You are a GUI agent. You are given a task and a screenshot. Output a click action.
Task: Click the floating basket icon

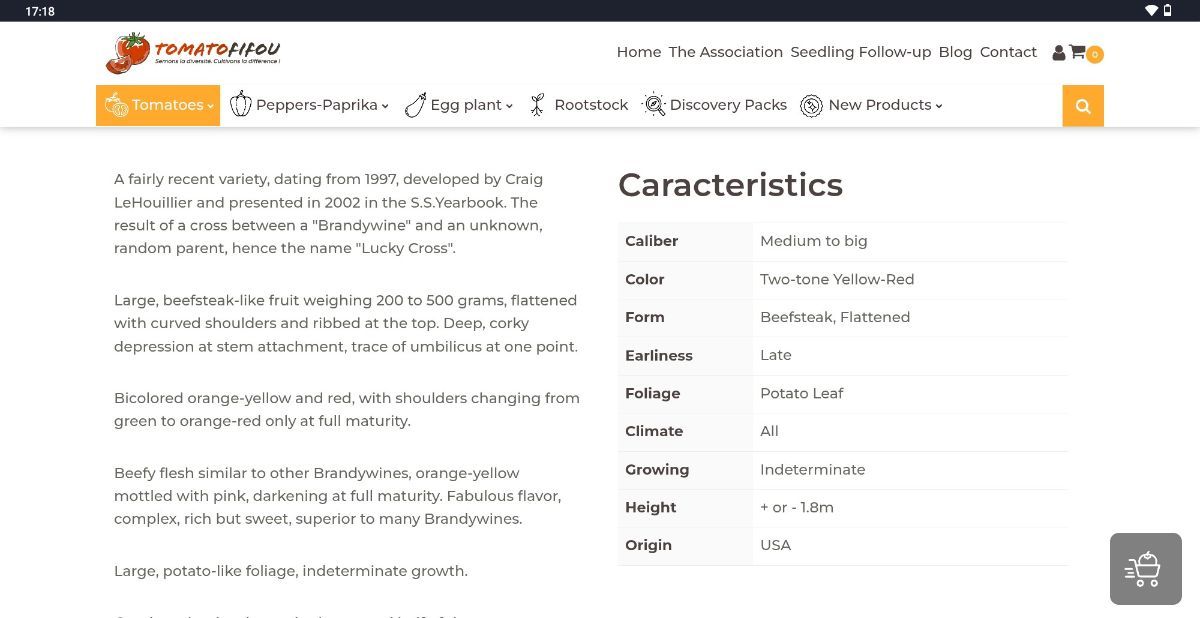(1145, 569)
